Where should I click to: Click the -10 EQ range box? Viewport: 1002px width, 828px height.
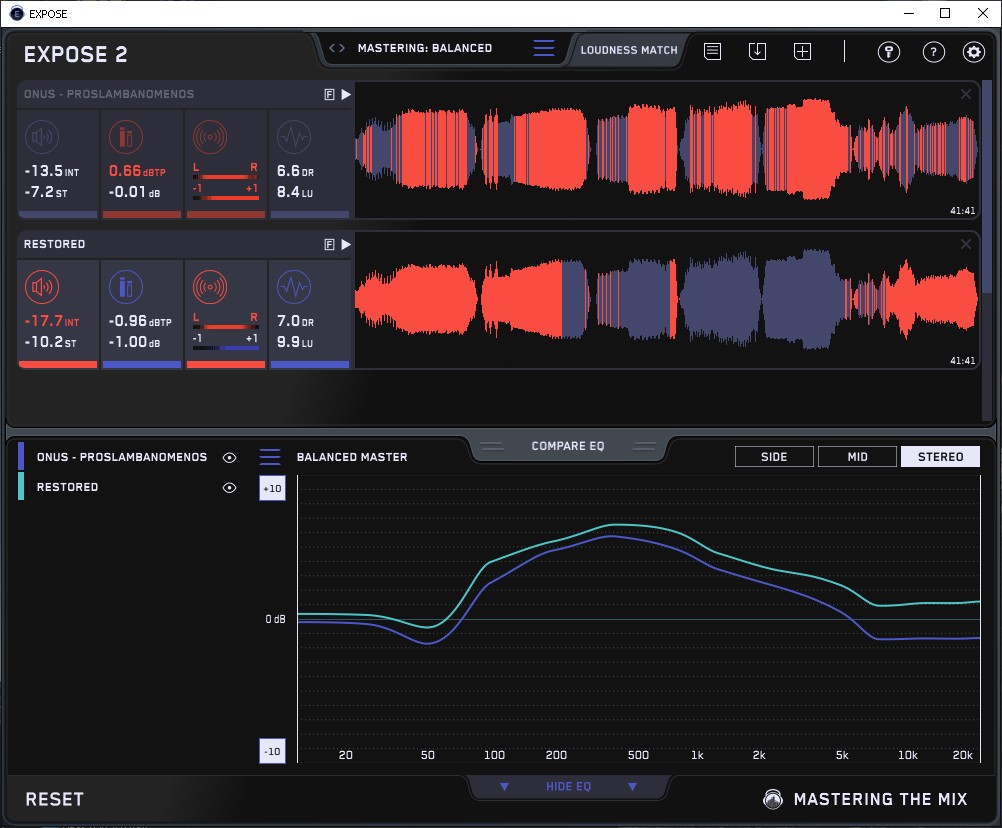(272, 751)
